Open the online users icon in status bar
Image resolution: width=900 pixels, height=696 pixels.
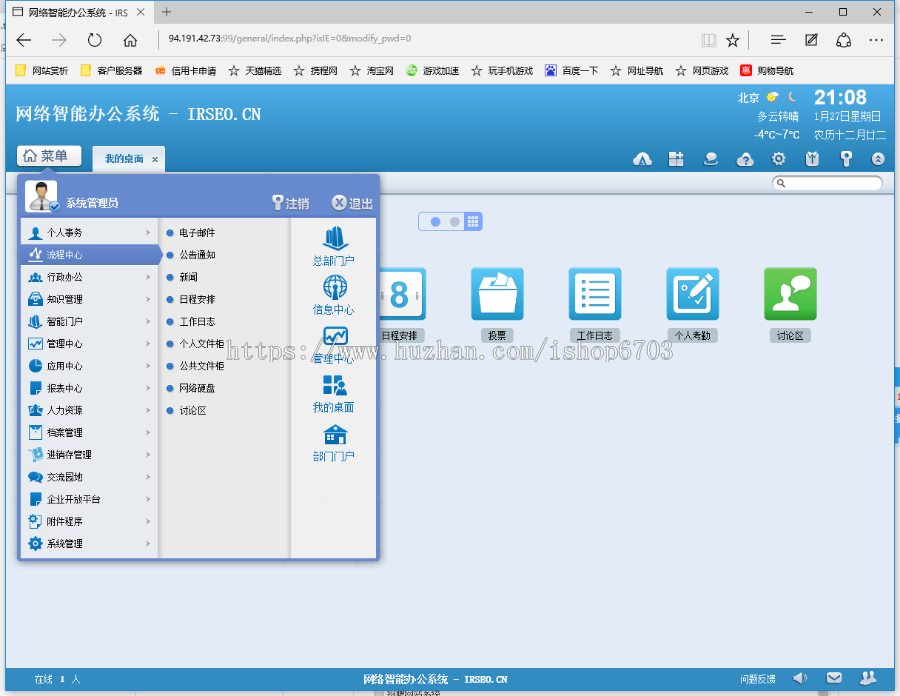(x=867, y=678)
